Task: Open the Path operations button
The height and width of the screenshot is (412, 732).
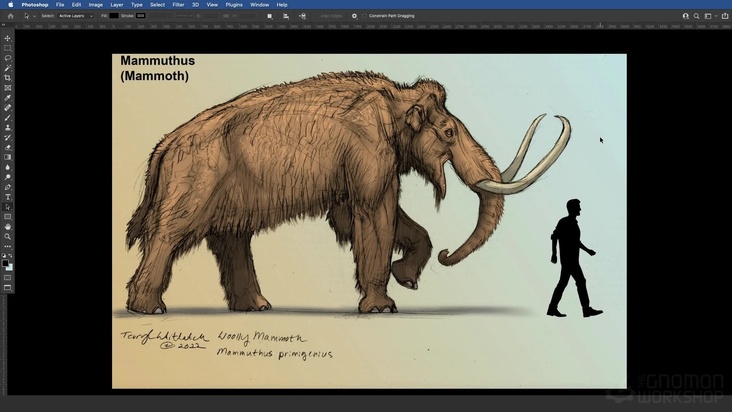Action: [270, 16]
